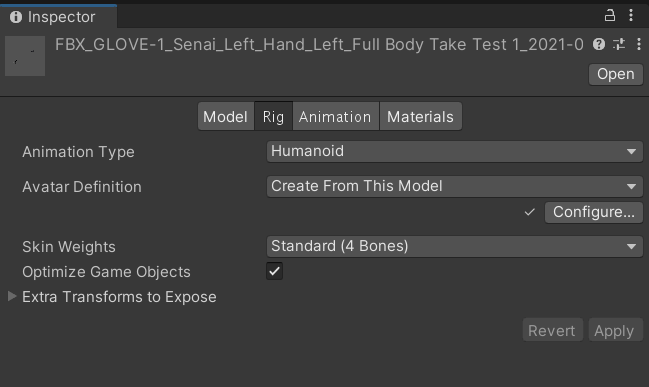Open the help reference icon
Screen dimensions: 649x387
pyautogui.click(x=599, y=44)
